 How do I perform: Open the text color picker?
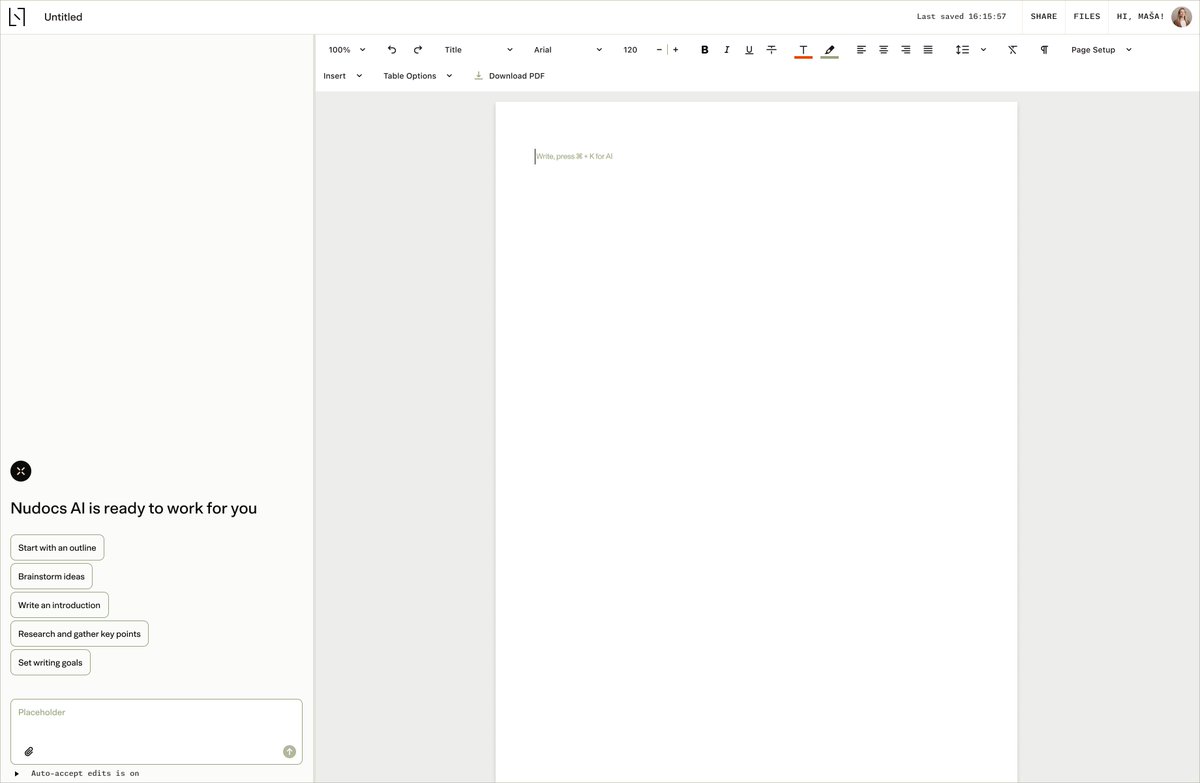[803, 50]
